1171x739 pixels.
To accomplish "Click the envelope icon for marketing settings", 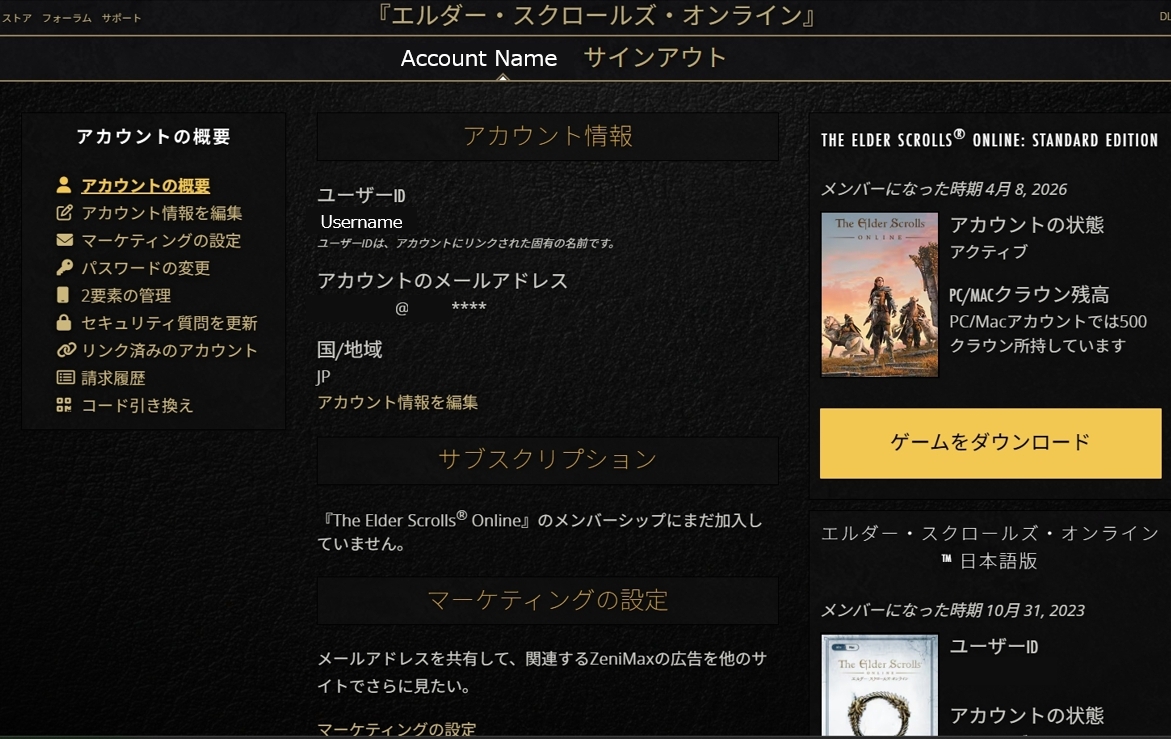I will point(64,240).
